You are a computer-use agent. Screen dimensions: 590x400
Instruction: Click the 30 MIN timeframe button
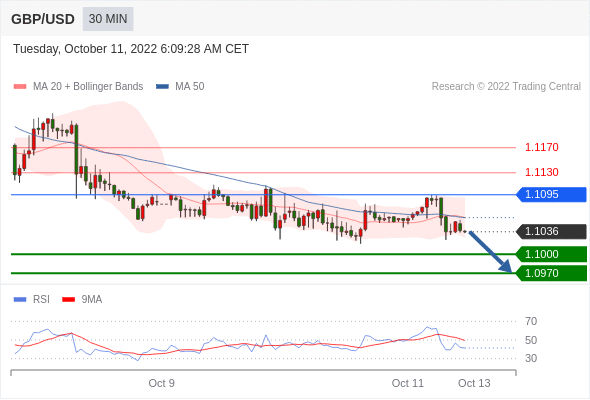(x=108, y=19)
